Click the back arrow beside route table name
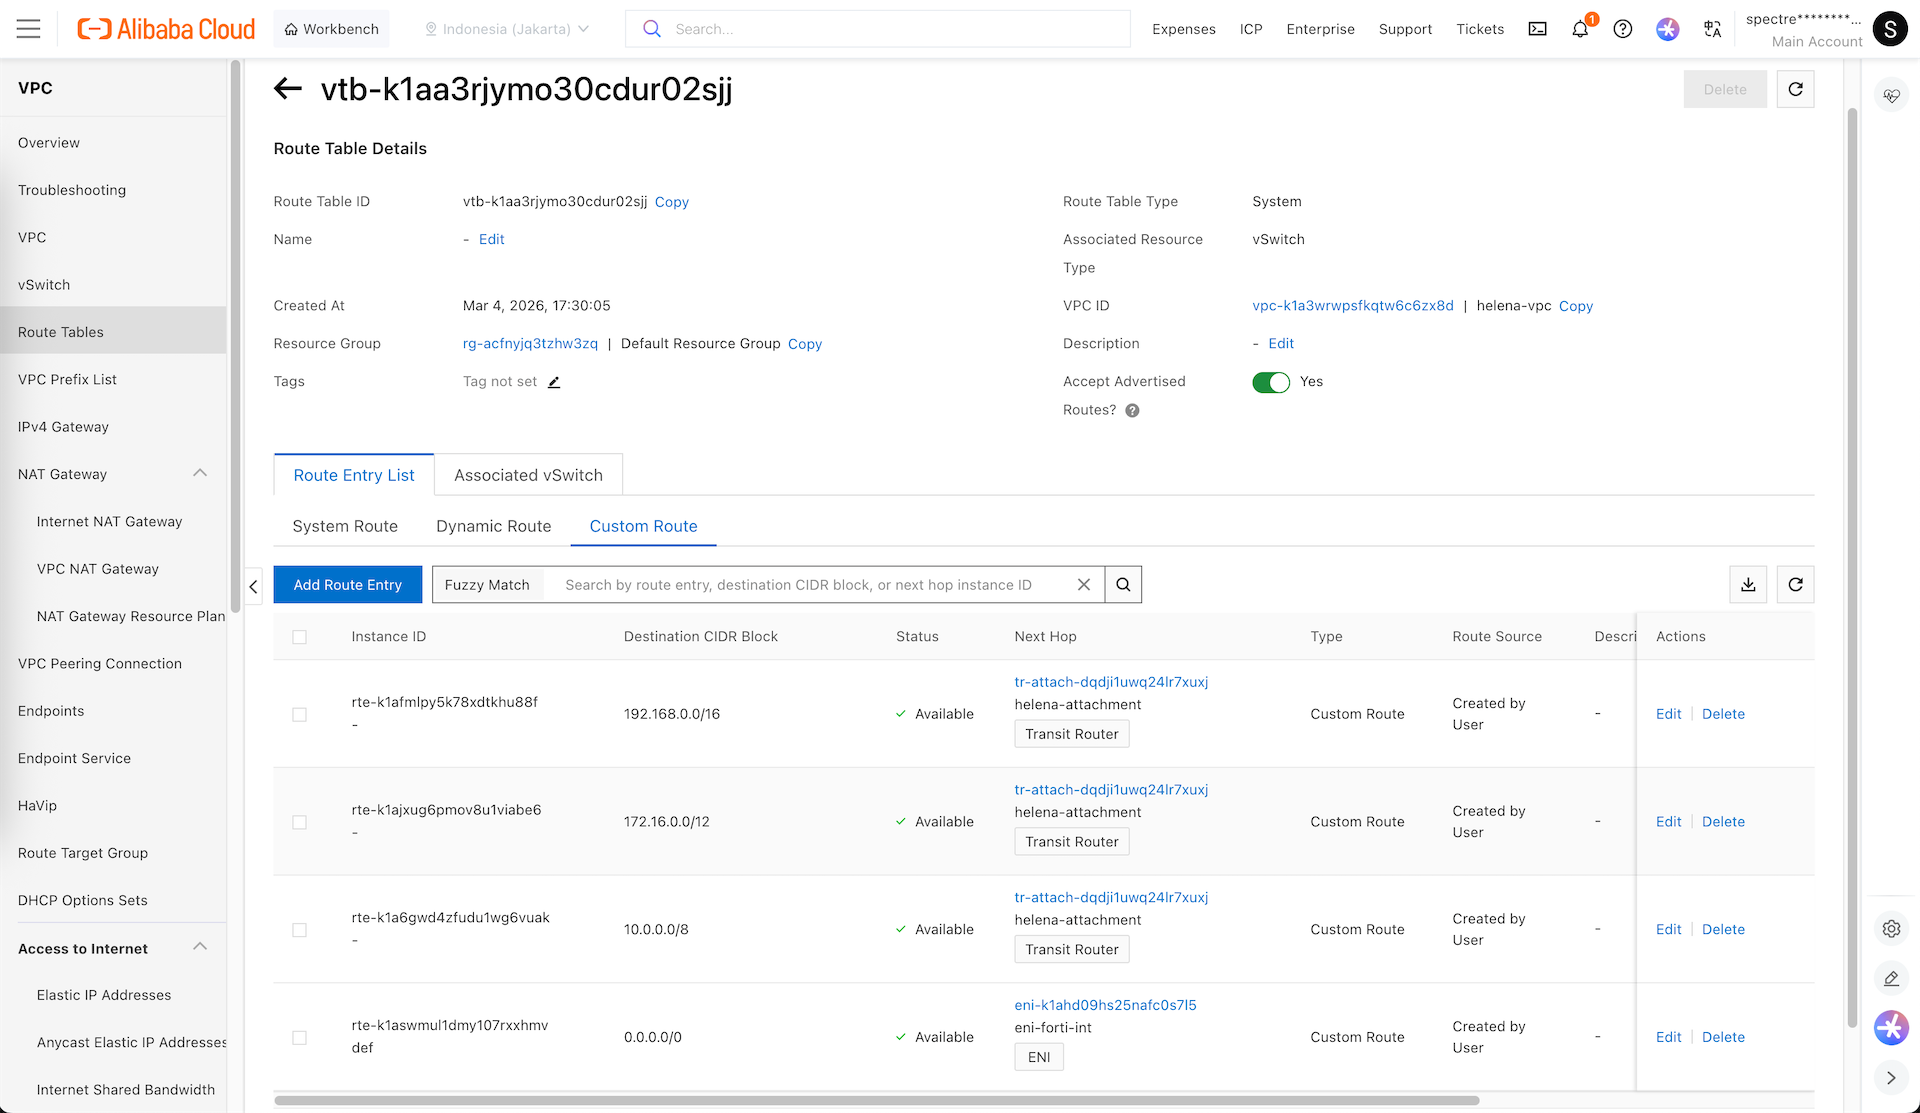 [x=288, y=89]
